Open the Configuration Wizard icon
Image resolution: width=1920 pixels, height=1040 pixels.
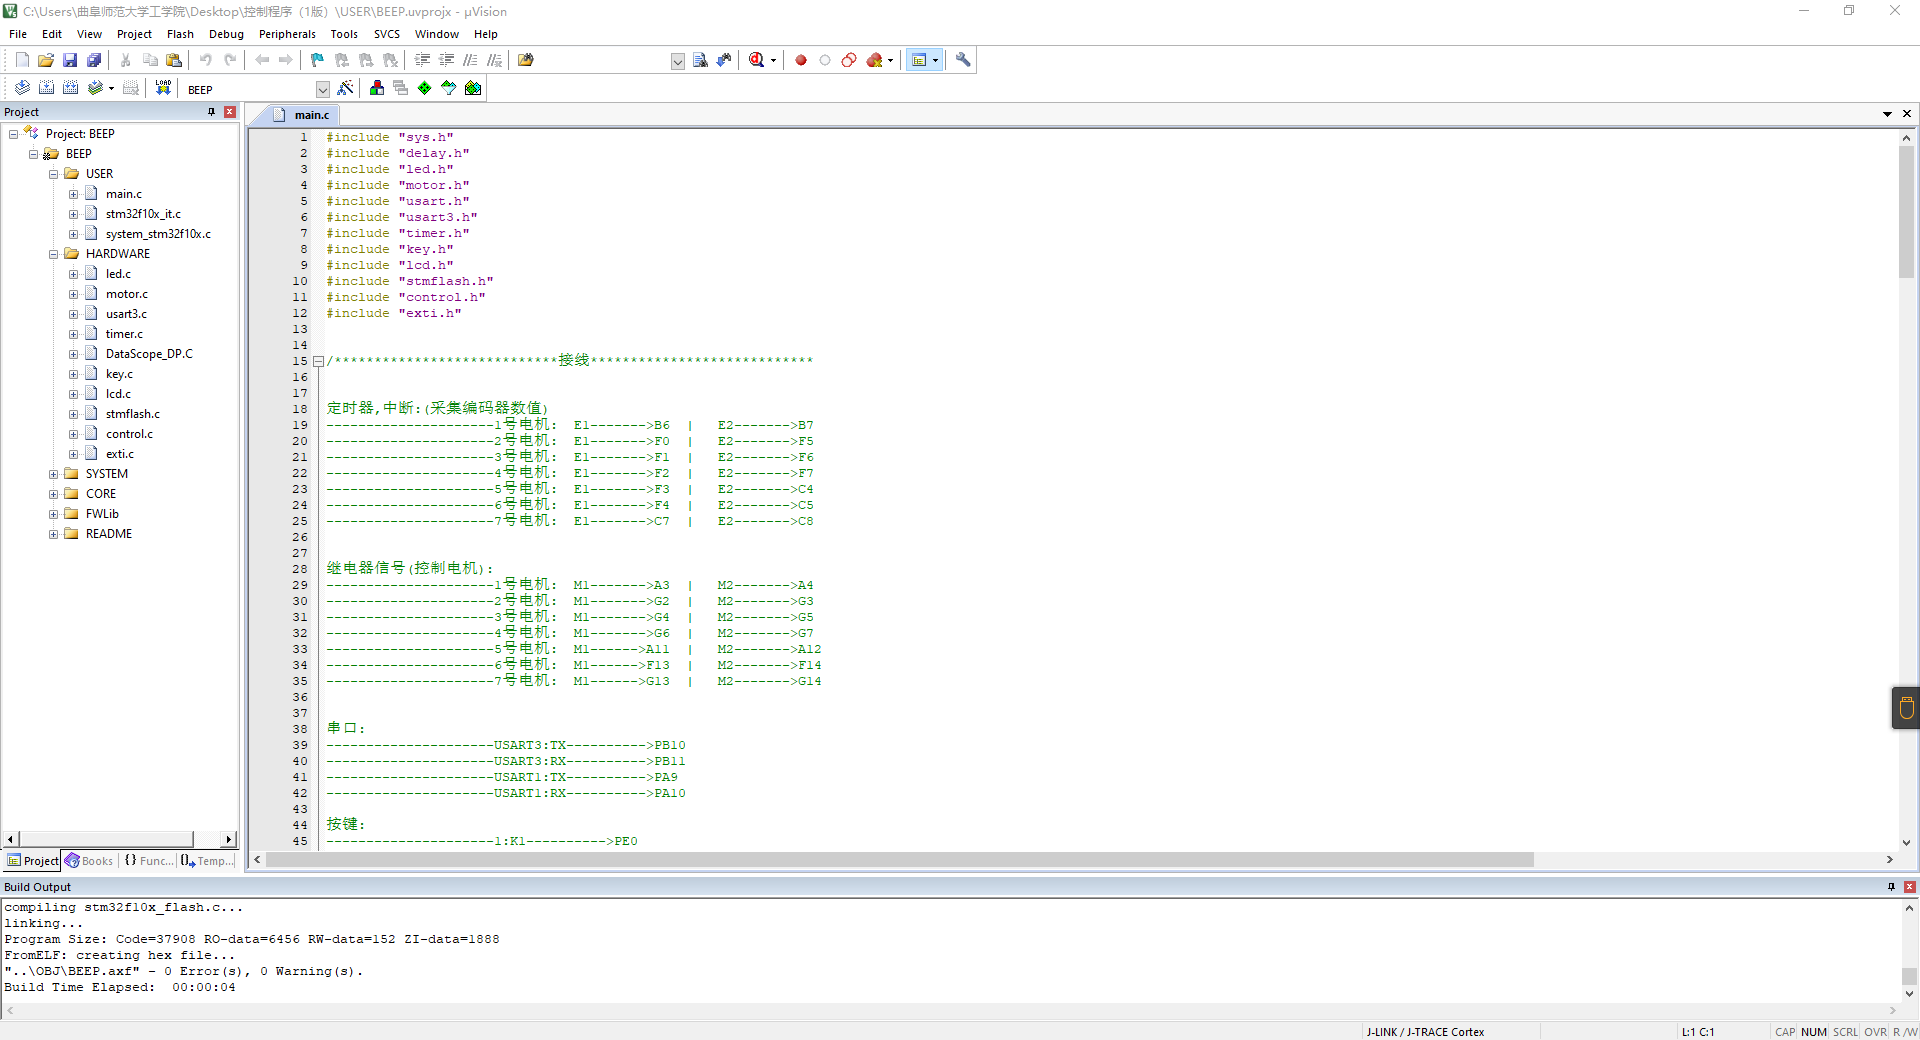(x=918, y=60)
